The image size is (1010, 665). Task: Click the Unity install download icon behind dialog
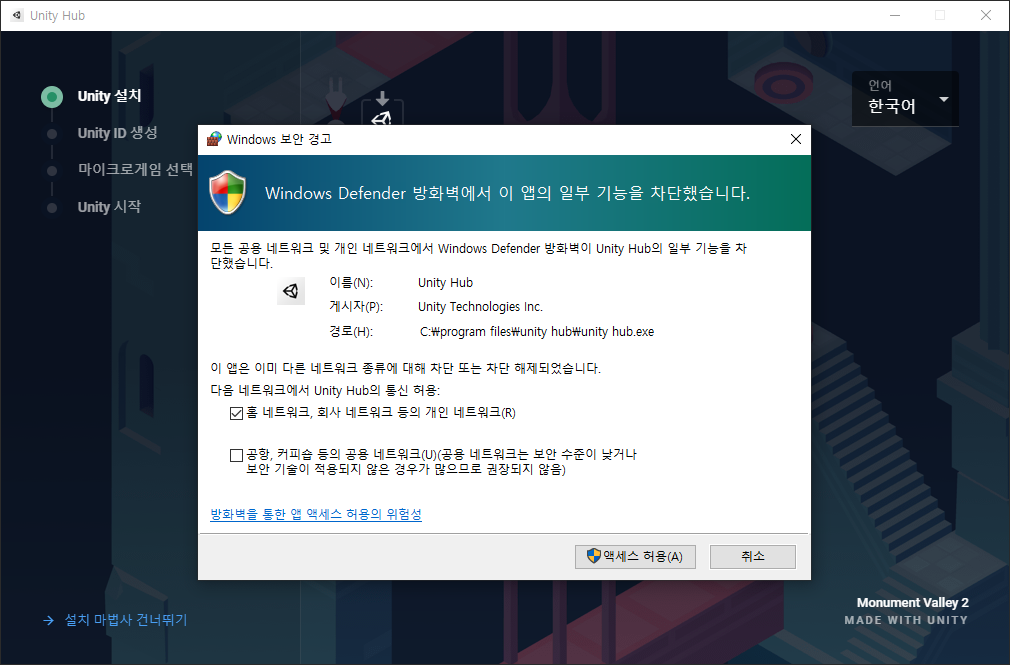tap(382, 108)
